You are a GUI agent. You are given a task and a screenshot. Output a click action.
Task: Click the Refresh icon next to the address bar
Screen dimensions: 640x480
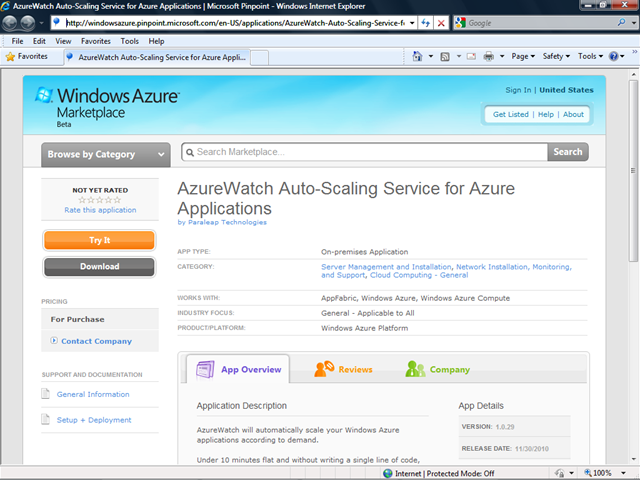coord(426,23)
